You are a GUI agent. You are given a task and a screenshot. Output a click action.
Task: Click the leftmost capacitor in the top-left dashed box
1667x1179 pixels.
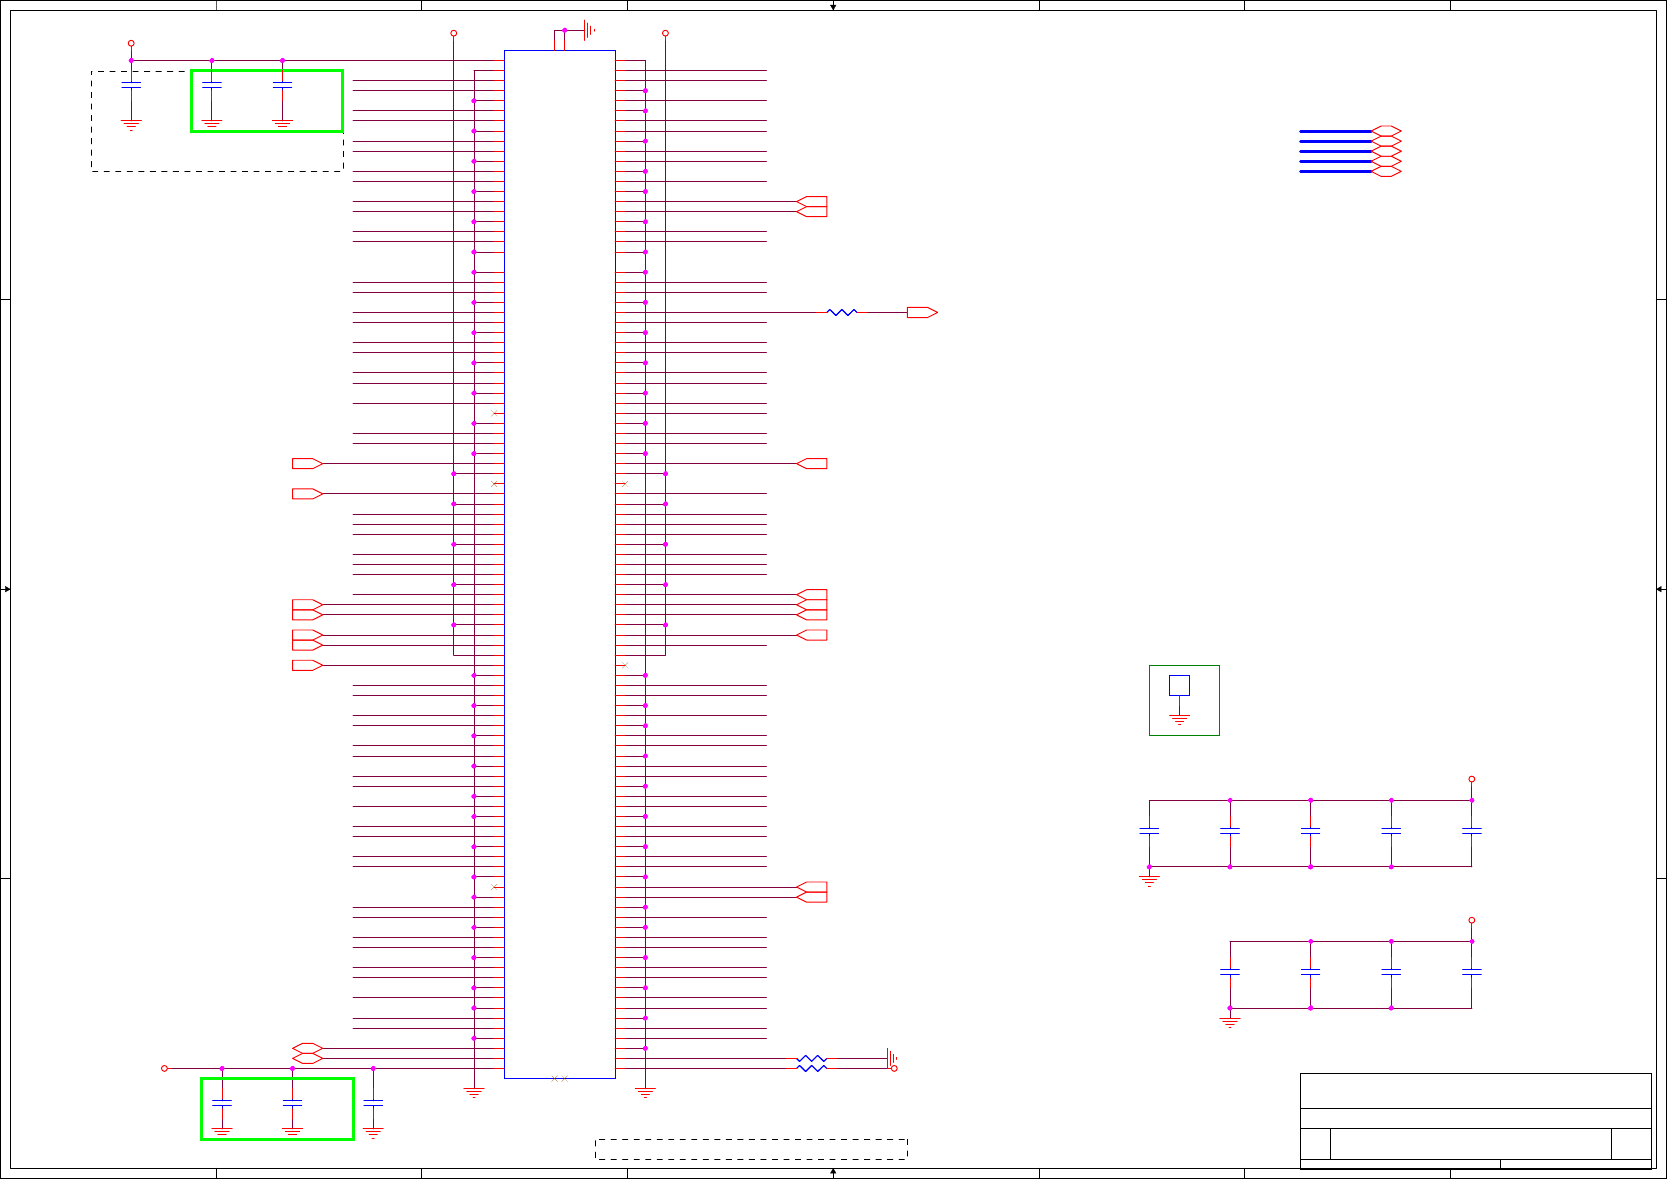click(131, 85)
